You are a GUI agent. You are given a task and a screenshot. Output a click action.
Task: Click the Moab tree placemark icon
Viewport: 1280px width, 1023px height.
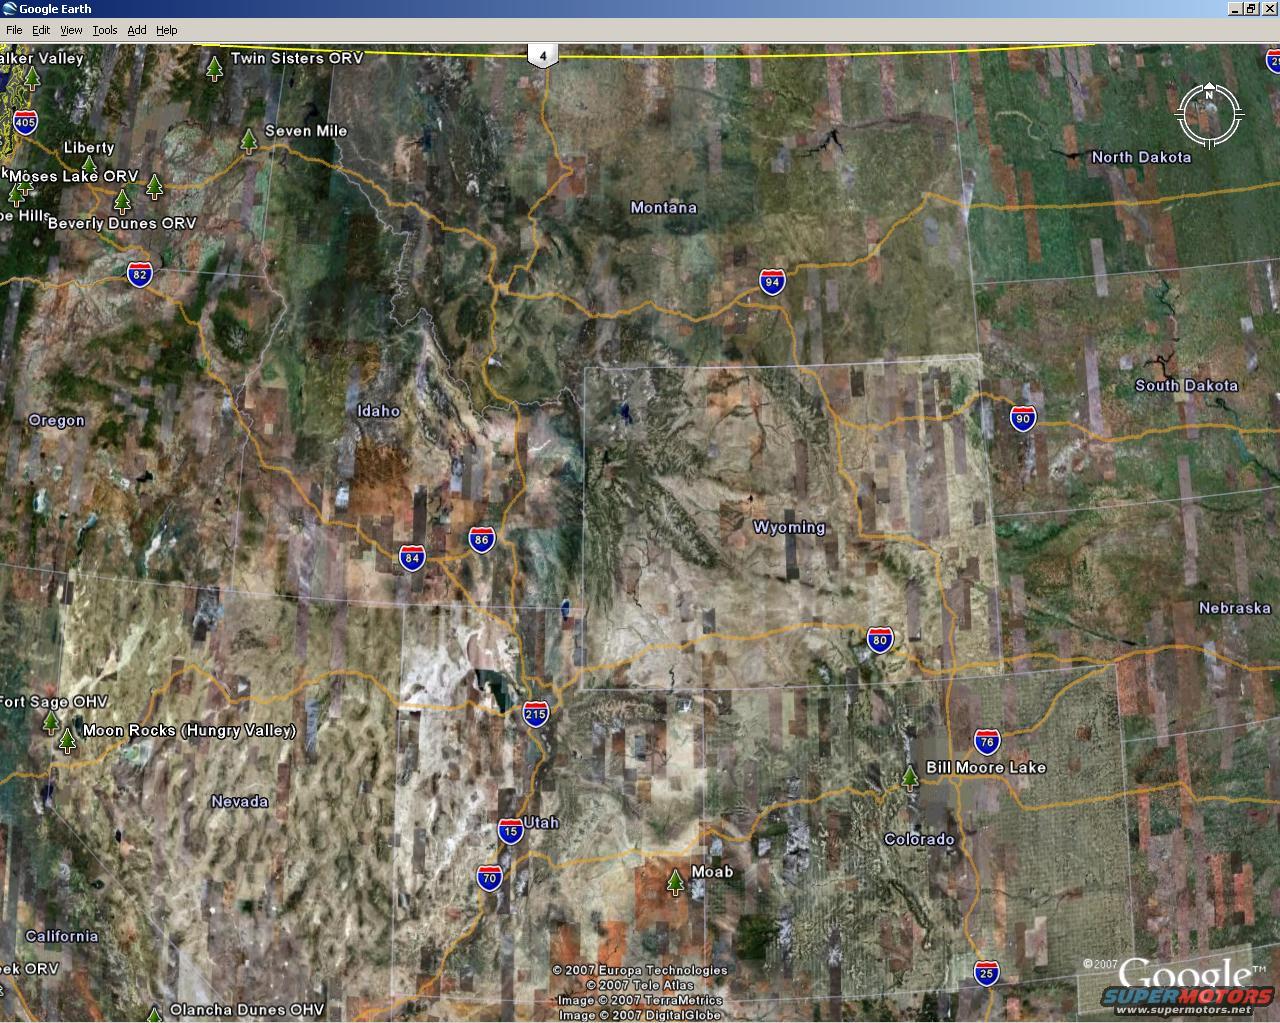pos(676,882)
